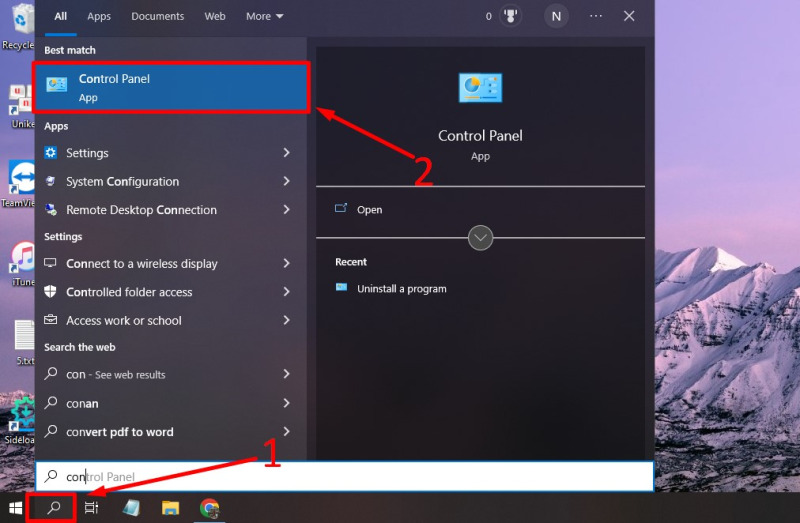This screenshot has width=800, height=523.
Task: Click the taskbar search magnifier icon
Action: click(x=54, y=508)
